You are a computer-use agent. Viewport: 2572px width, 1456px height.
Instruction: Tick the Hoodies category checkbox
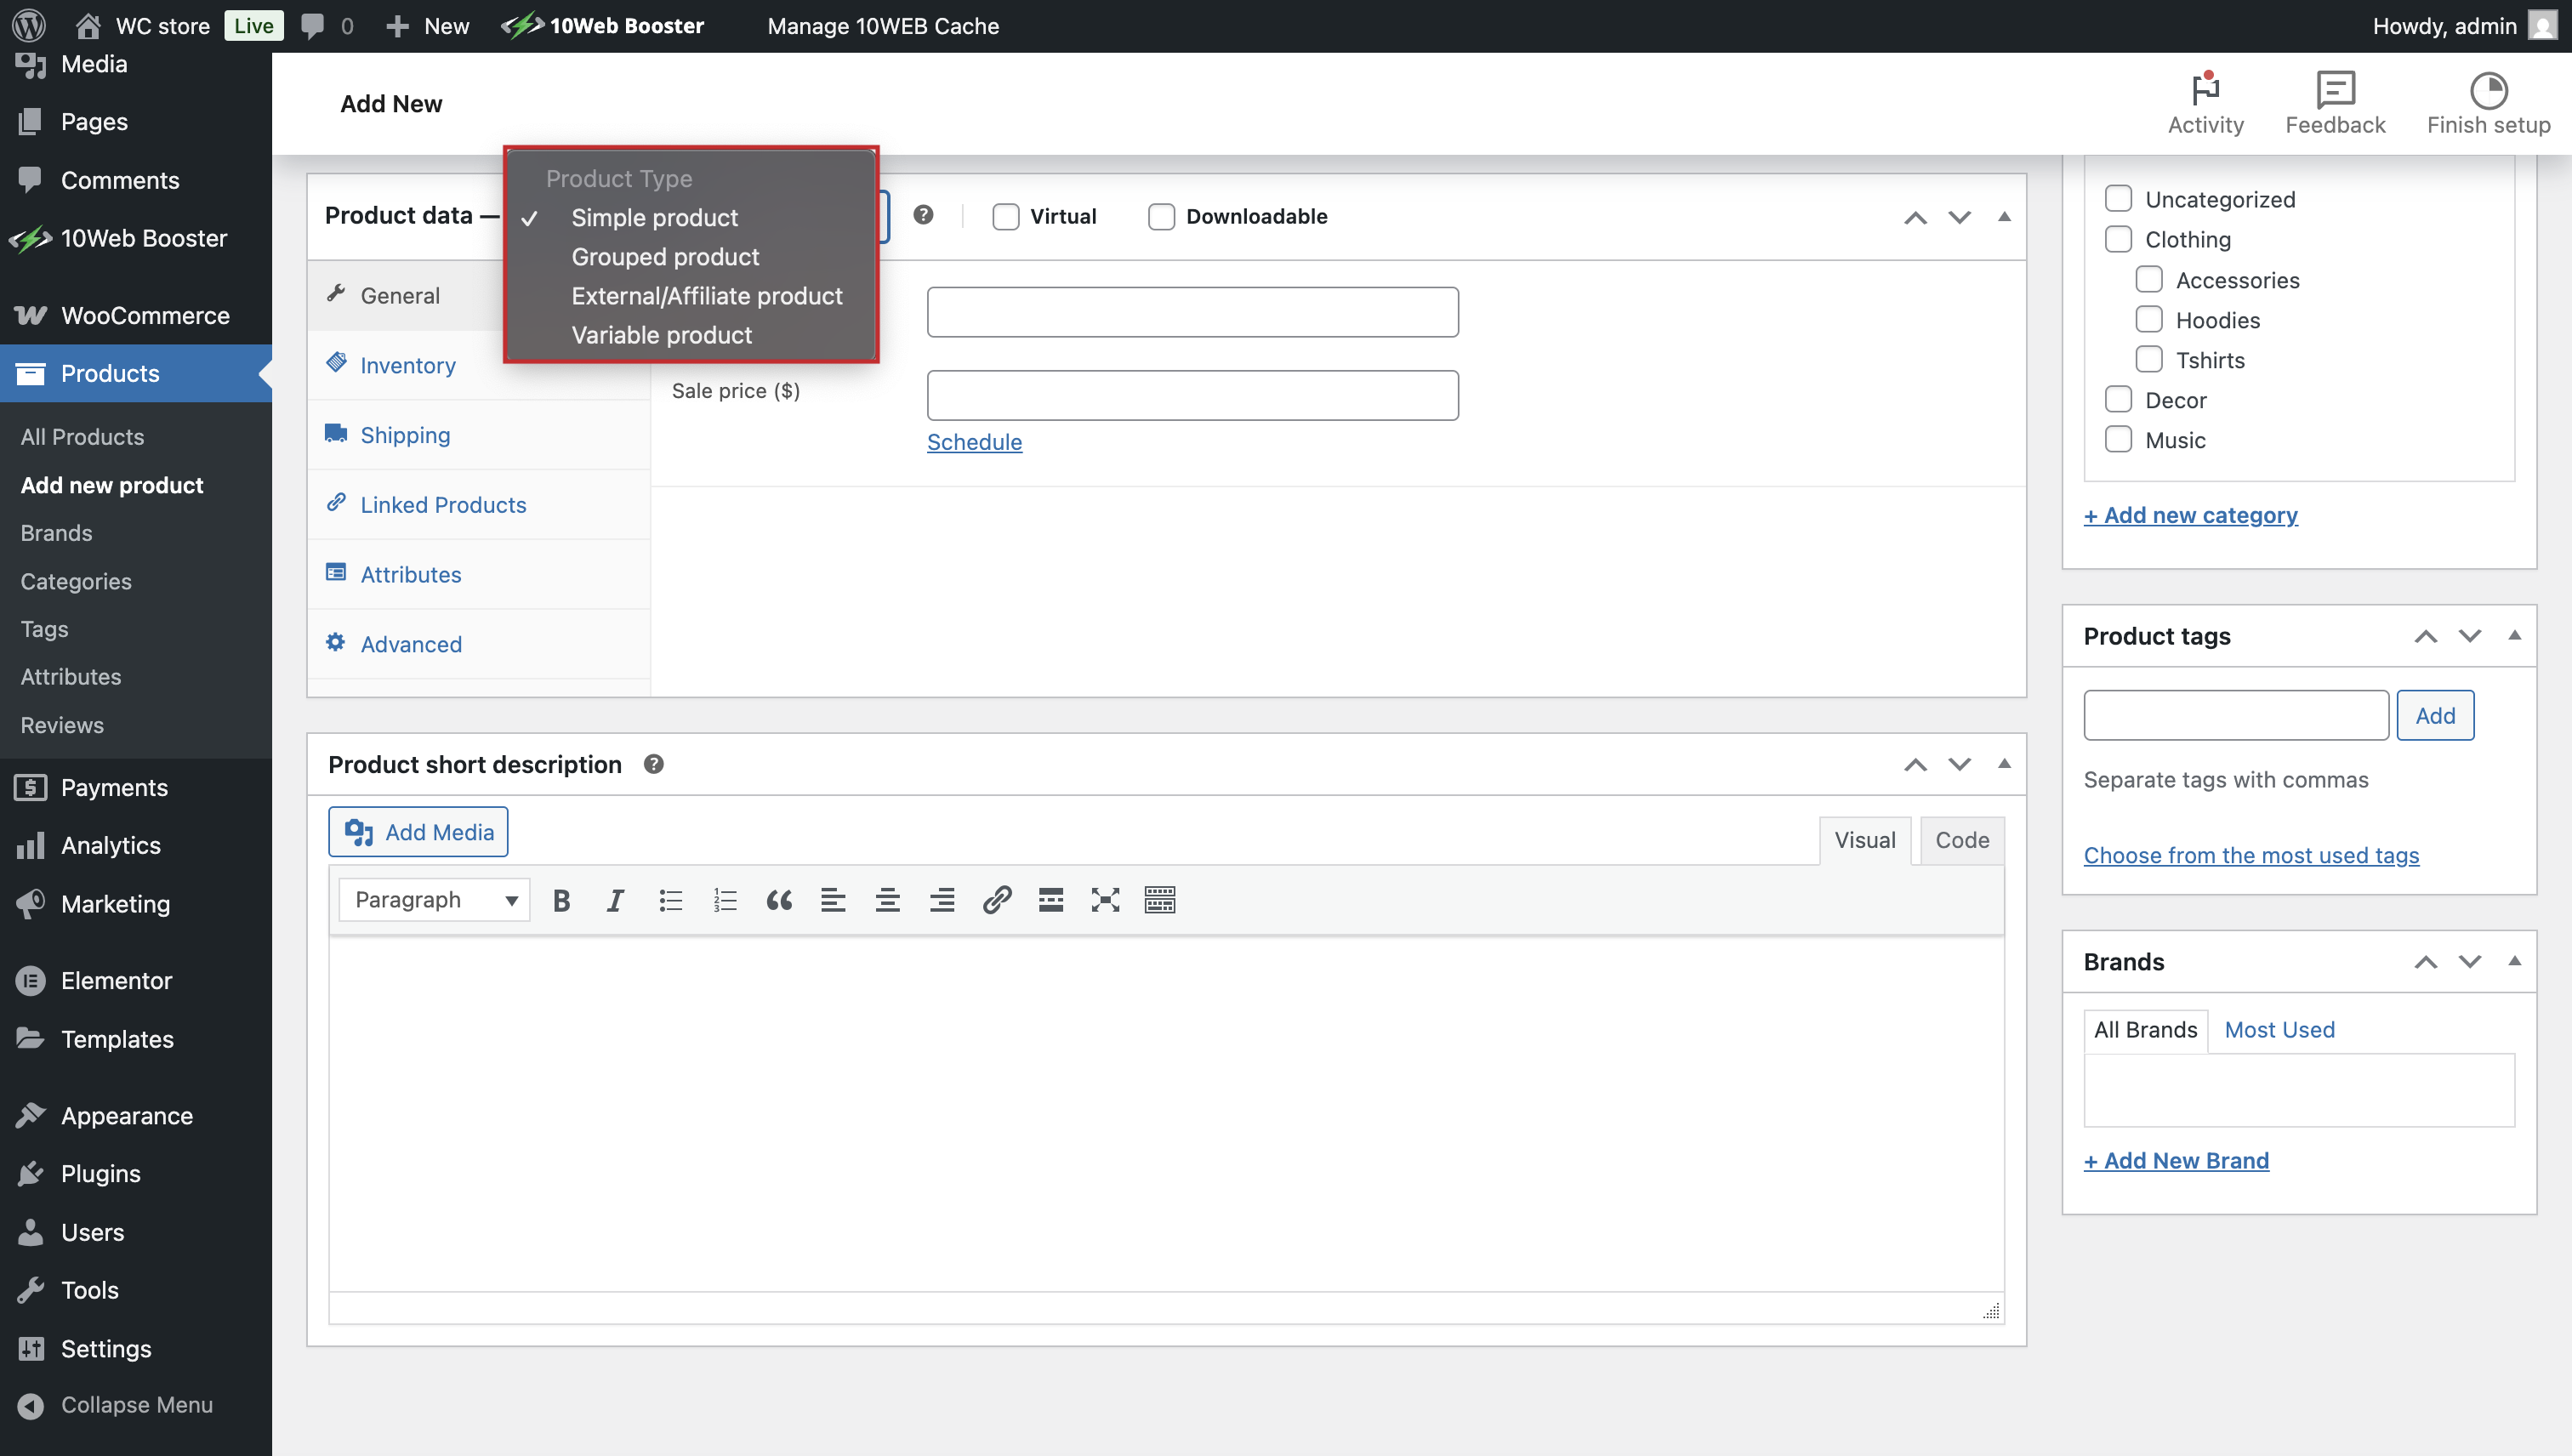(x=2148, y=320)
